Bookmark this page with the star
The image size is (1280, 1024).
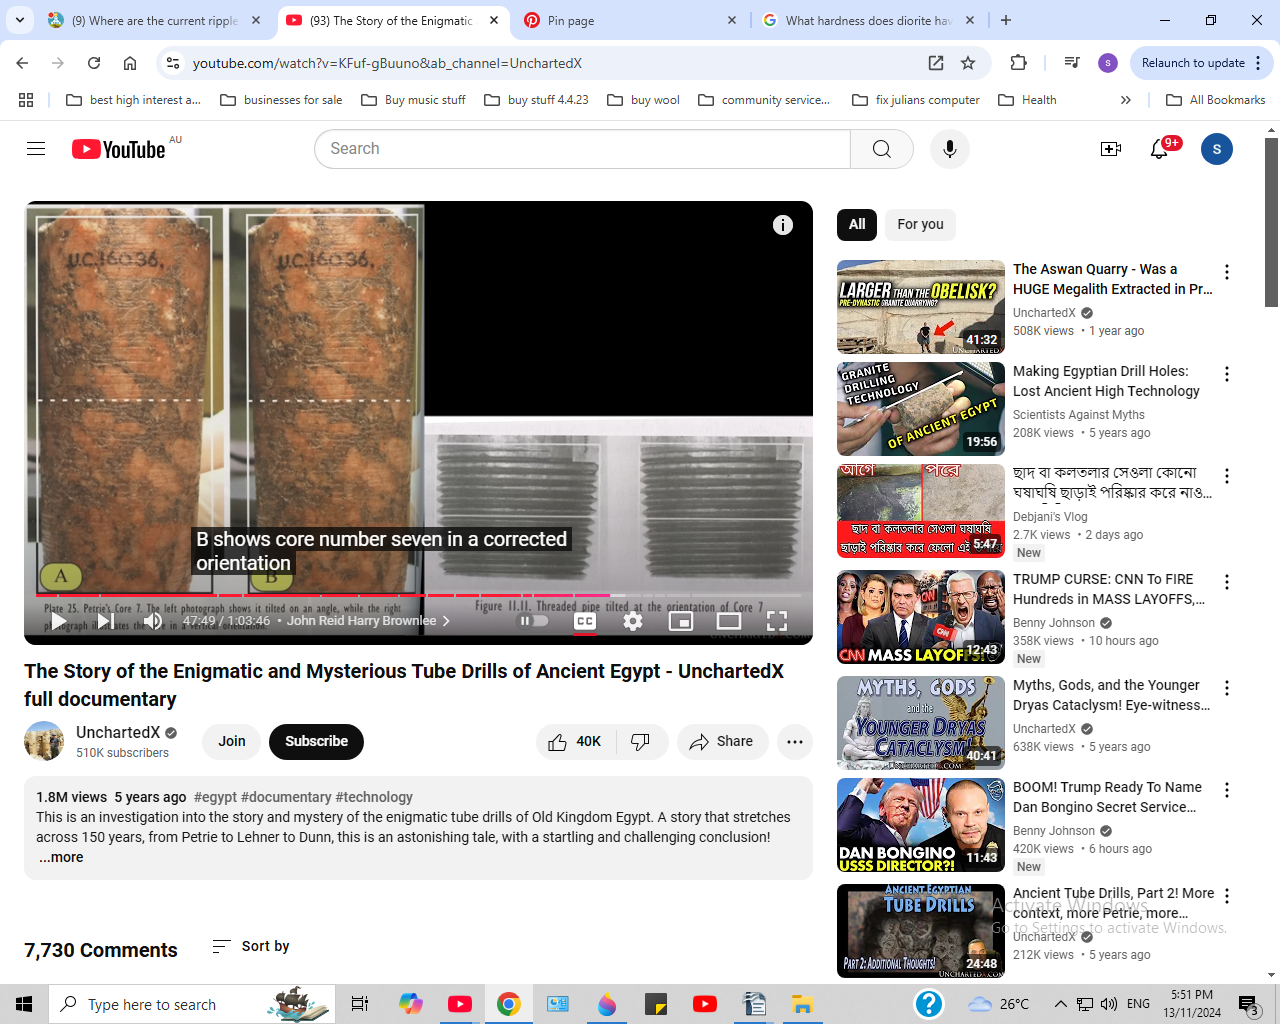(x=968, y=63)
